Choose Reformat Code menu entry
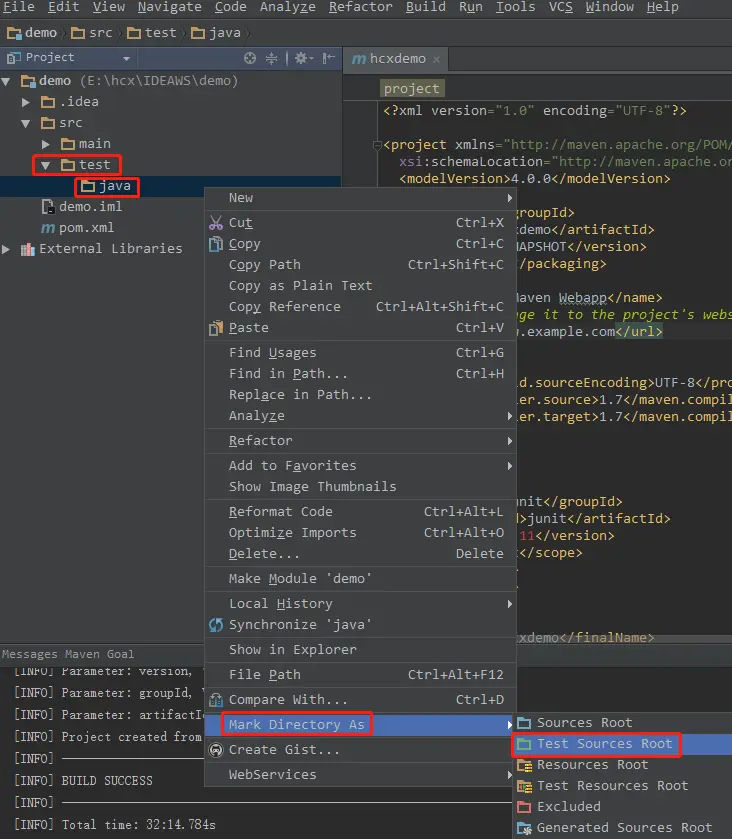Screen dimensions: 732x839 coord(361,512)
